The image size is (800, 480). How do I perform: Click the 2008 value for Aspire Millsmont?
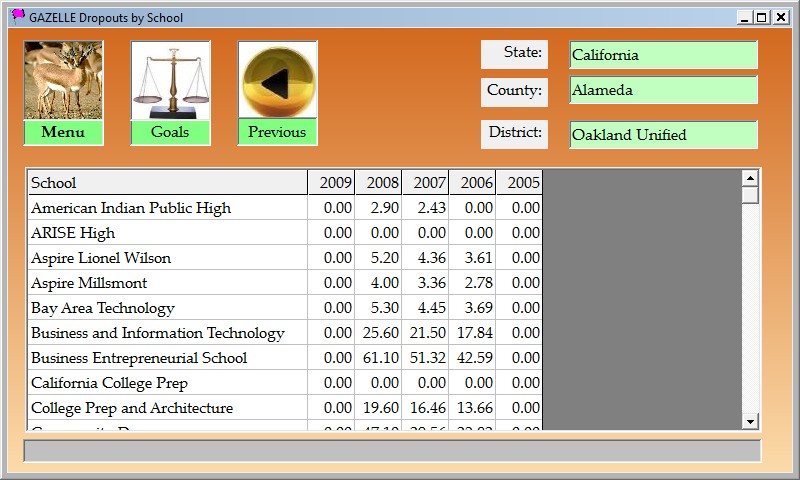381,283
